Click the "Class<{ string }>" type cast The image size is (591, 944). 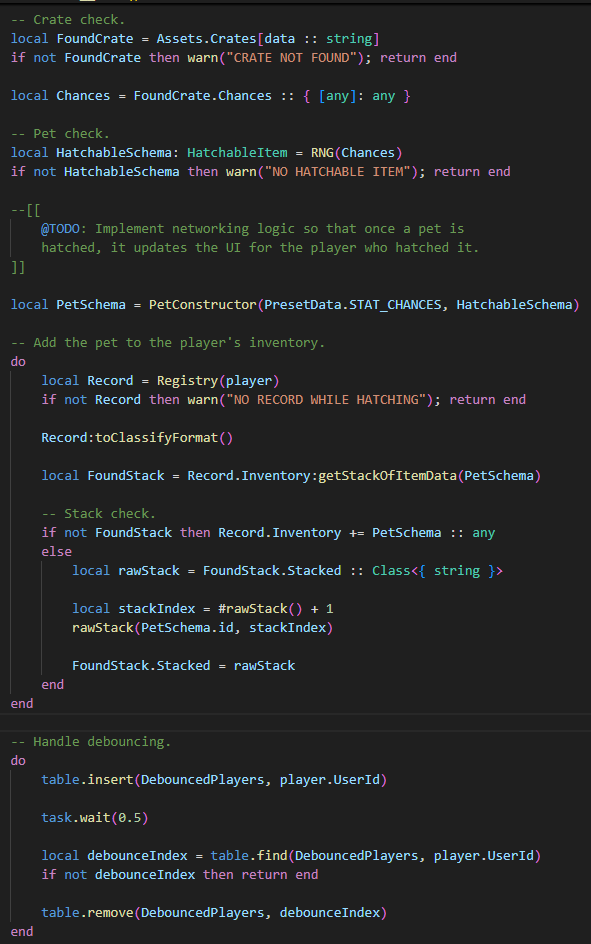(x=437, y=571)
